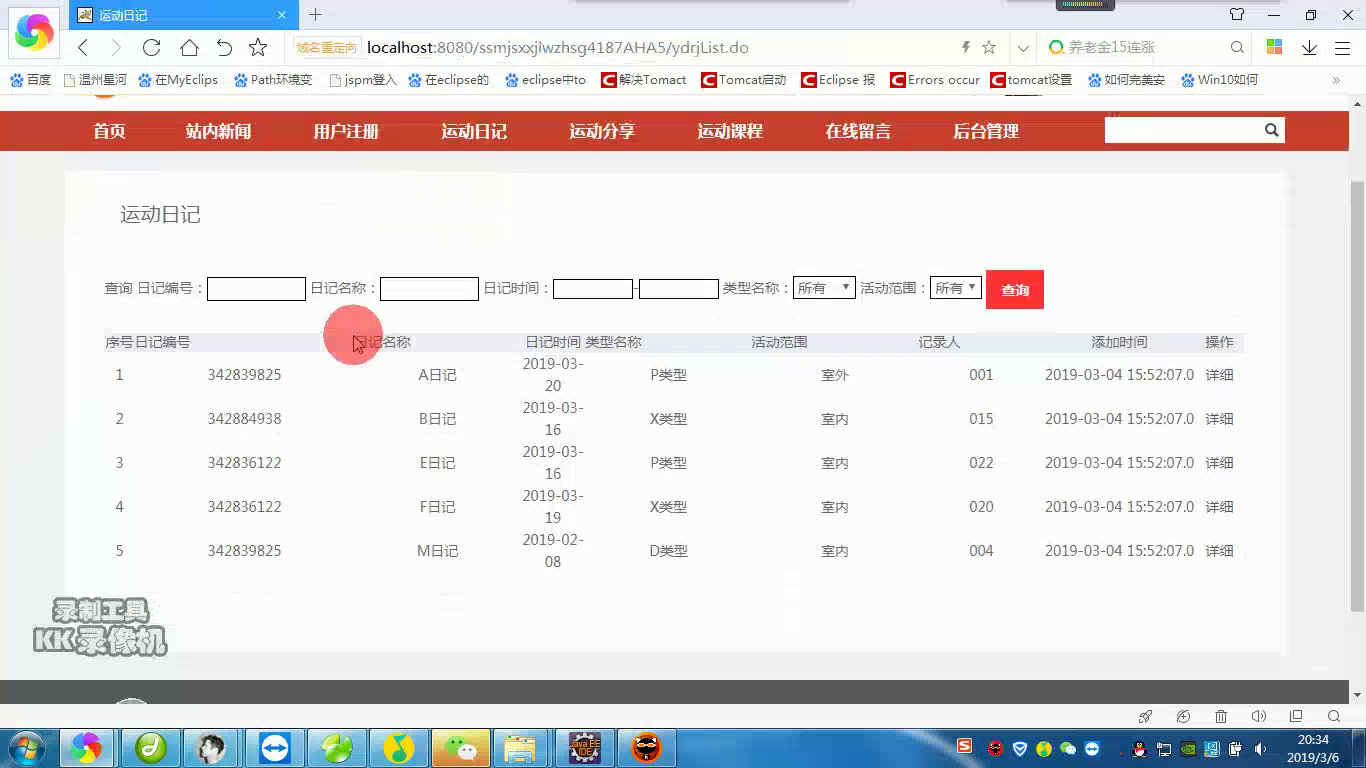Open the Errors occur bookmark

(x=935, y=80)
